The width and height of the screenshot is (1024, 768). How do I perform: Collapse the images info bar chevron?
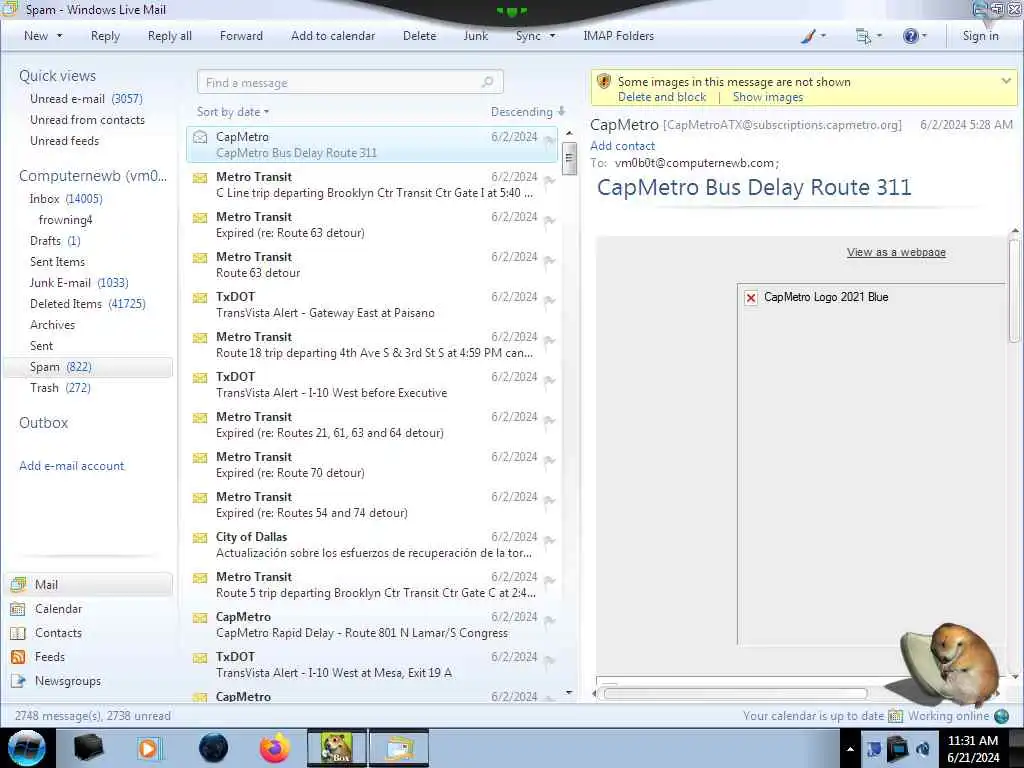point(1006,81)
